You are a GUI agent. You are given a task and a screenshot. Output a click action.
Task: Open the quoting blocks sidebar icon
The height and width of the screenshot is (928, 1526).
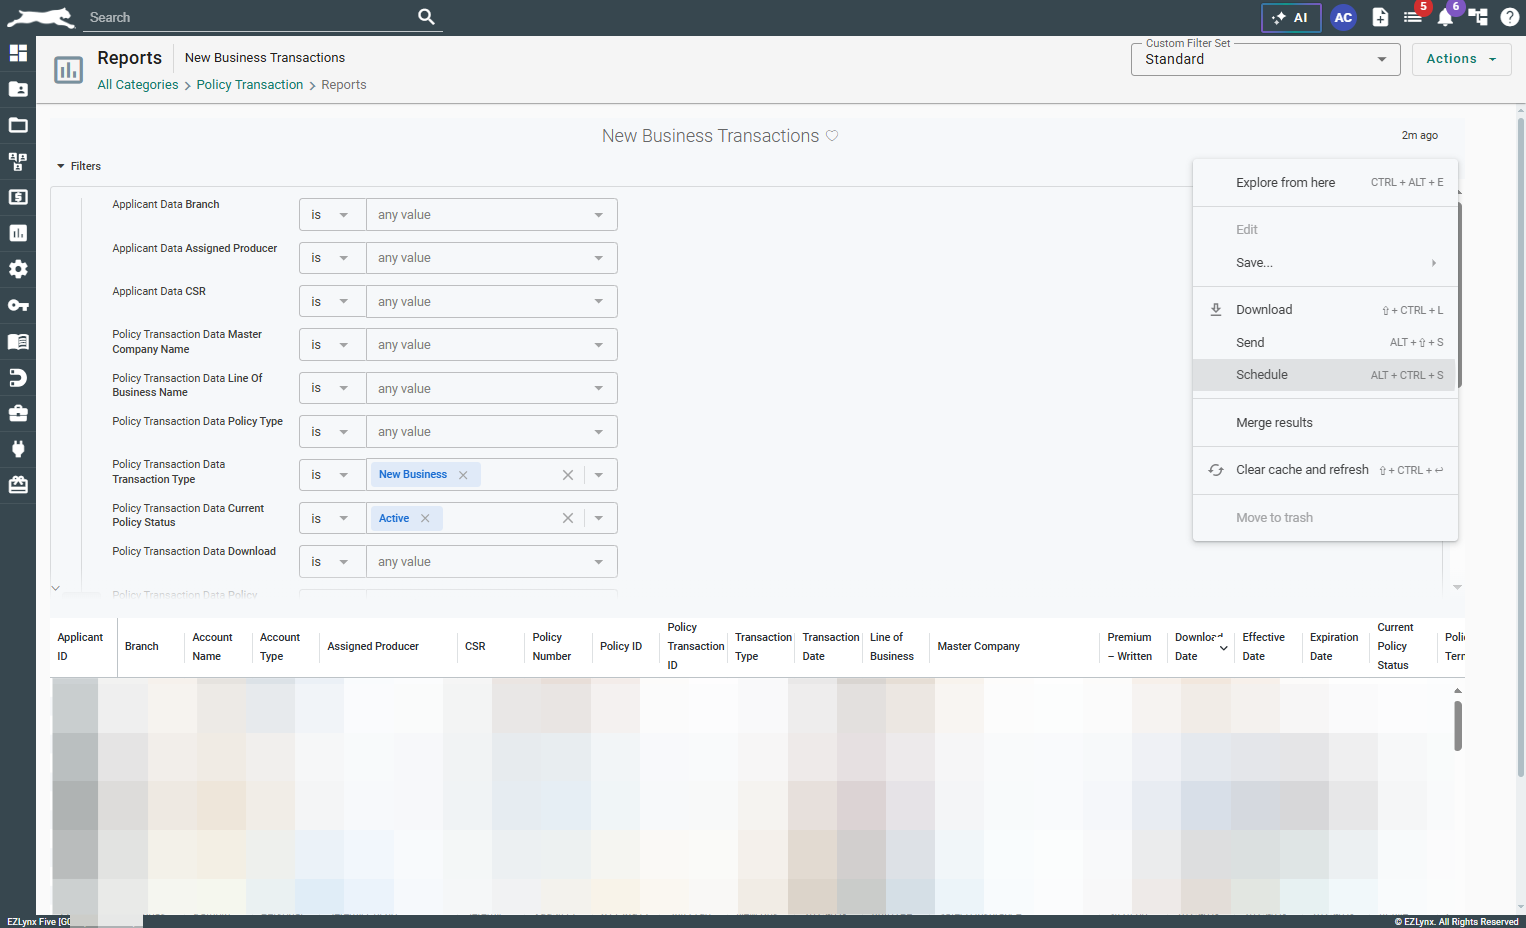pyautogui.click(x=18, y=161)
